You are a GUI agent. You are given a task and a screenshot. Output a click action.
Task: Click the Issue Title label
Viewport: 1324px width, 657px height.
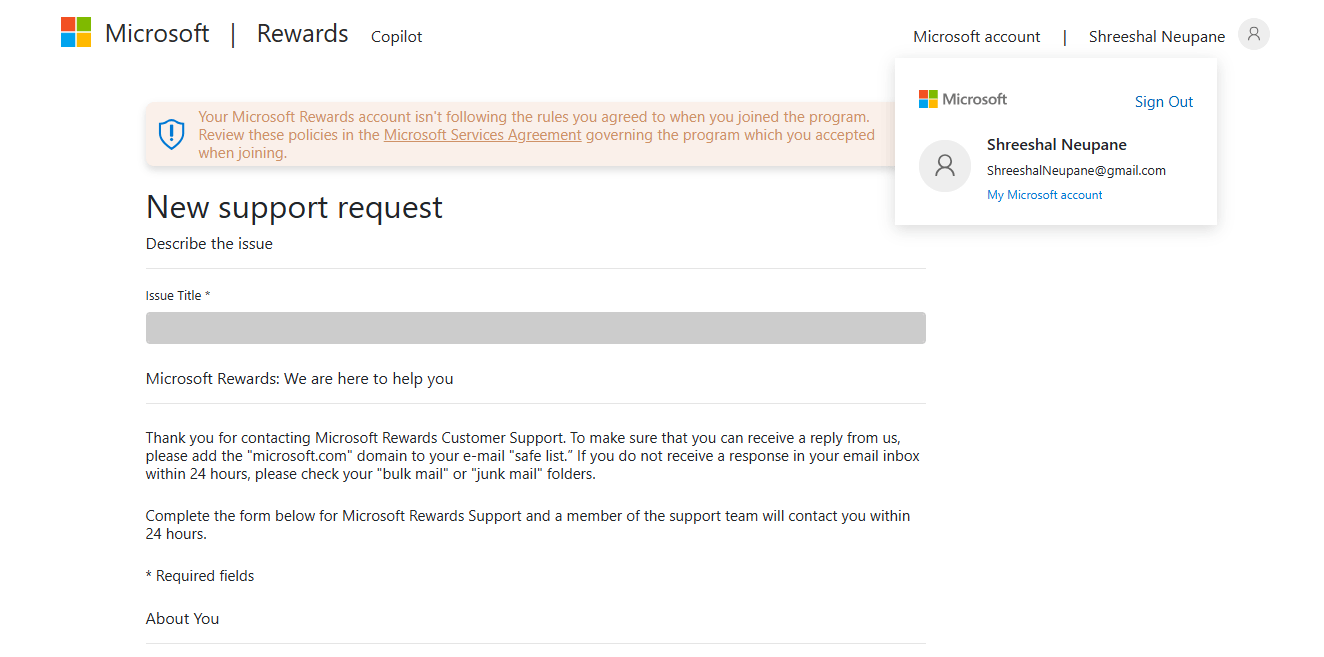[x=178, y=295]
